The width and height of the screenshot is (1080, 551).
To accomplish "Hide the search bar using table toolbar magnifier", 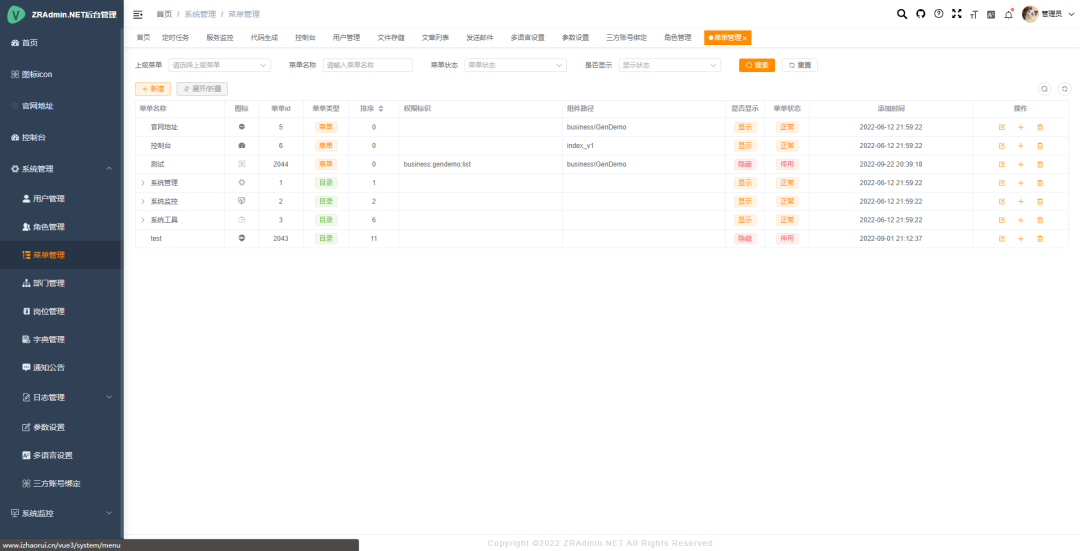I will [1045, 89].
